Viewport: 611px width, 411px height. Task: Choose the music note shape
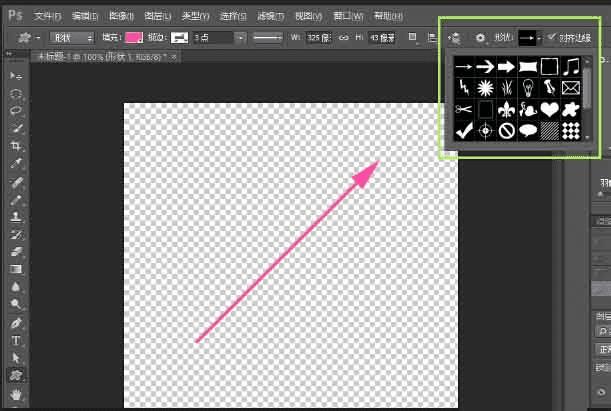pyautogui.click(x=571, y=67)
